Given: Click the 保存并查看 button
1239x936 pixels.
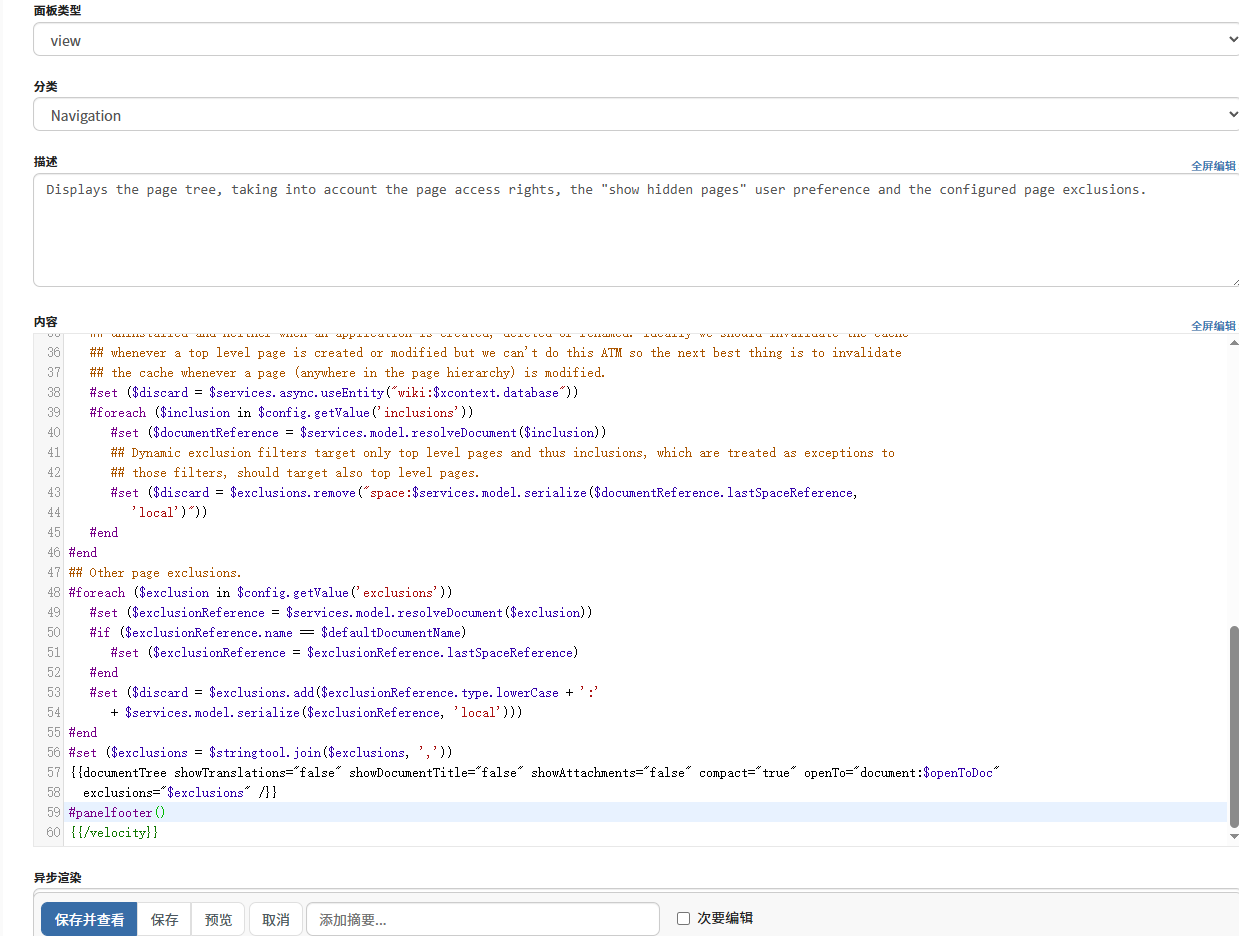Looking at the screenshot, I should (88, 918).
